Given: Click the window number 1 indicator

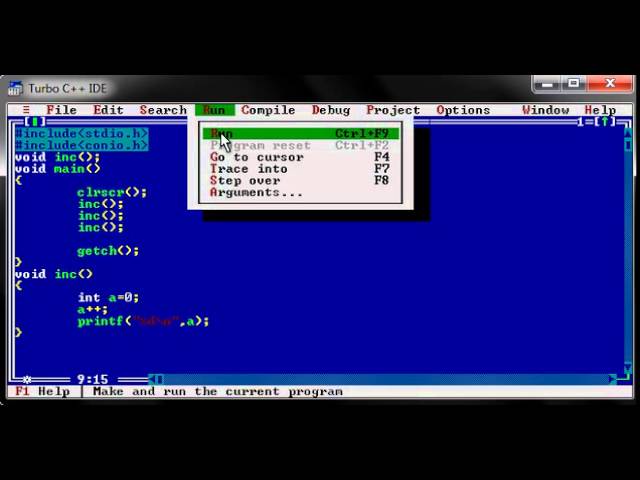Looking at the screenshot, I should [x=581, y=122].
